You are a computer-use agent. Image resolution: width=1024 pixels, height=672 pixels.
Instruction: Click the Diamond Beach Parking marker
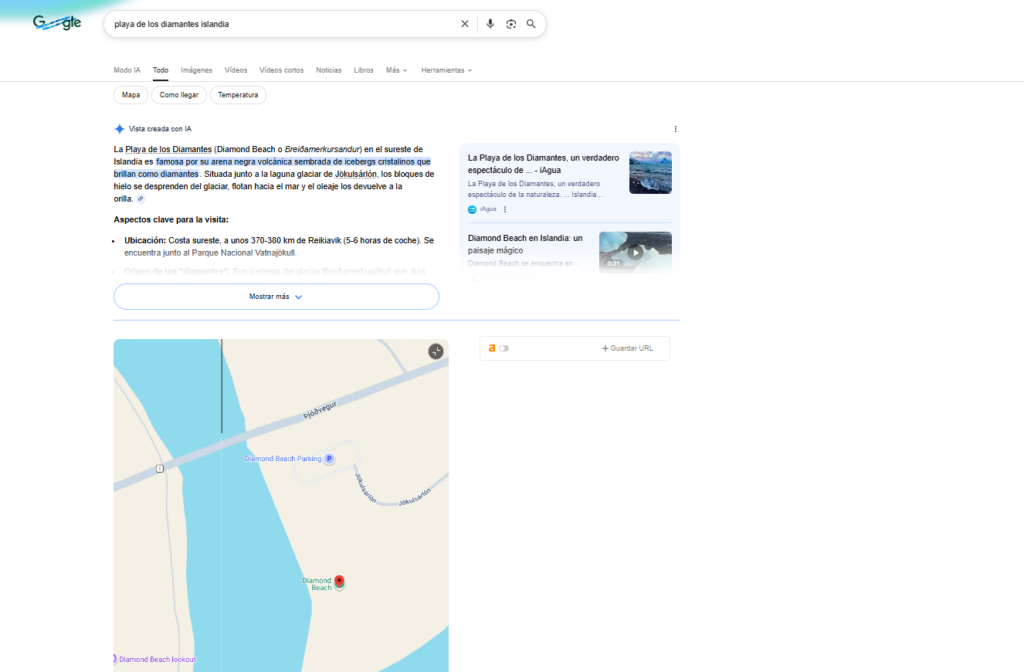329,459
